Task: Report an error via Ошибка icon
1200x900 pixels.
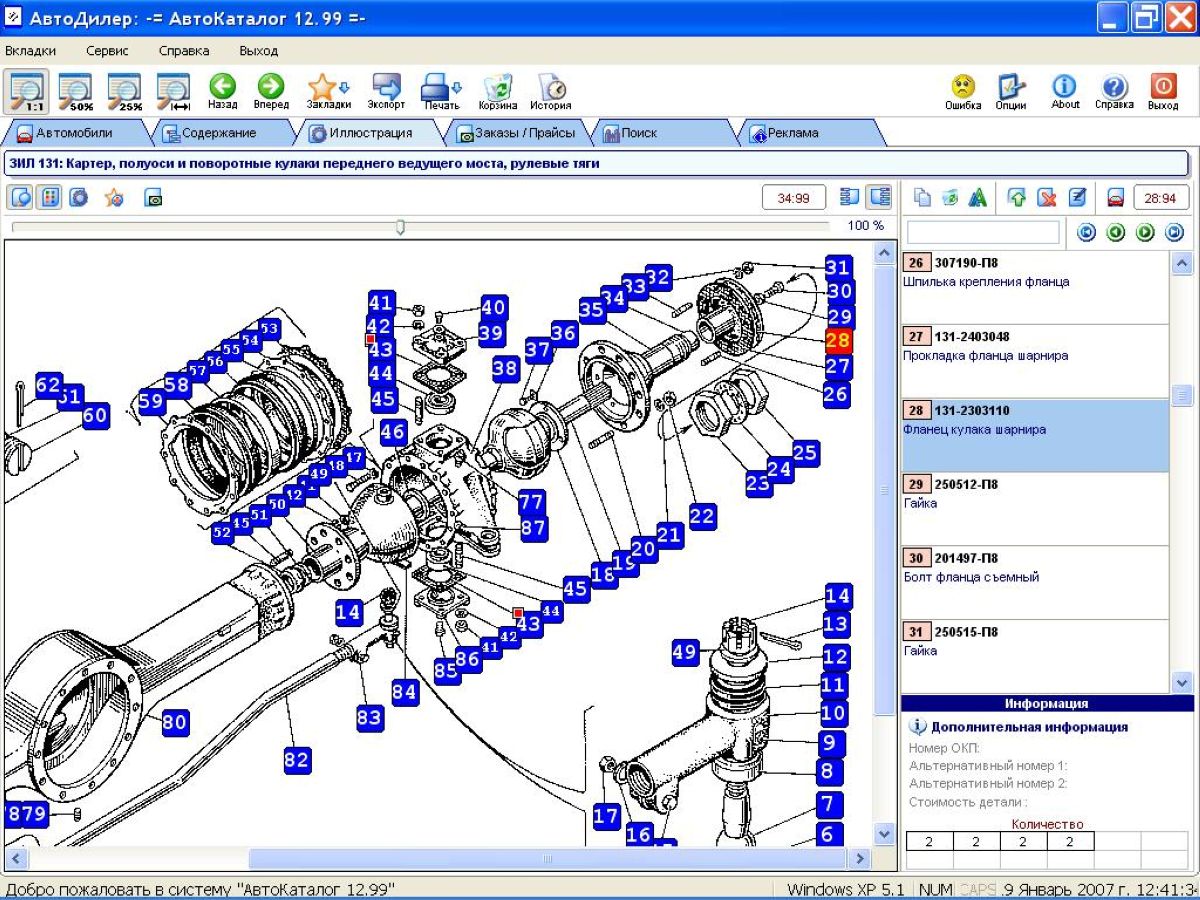Action: click(963, 91)
